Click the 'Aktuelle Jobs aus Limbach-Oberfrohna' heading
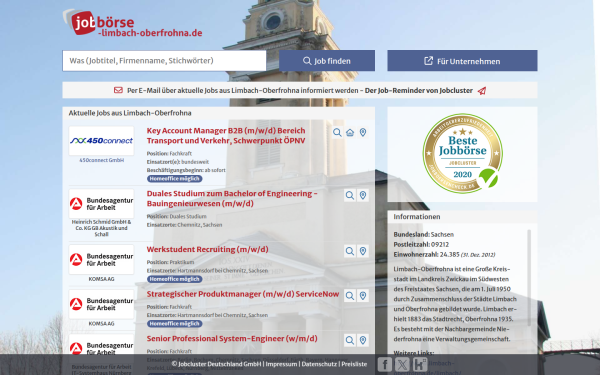 point(130,113)
